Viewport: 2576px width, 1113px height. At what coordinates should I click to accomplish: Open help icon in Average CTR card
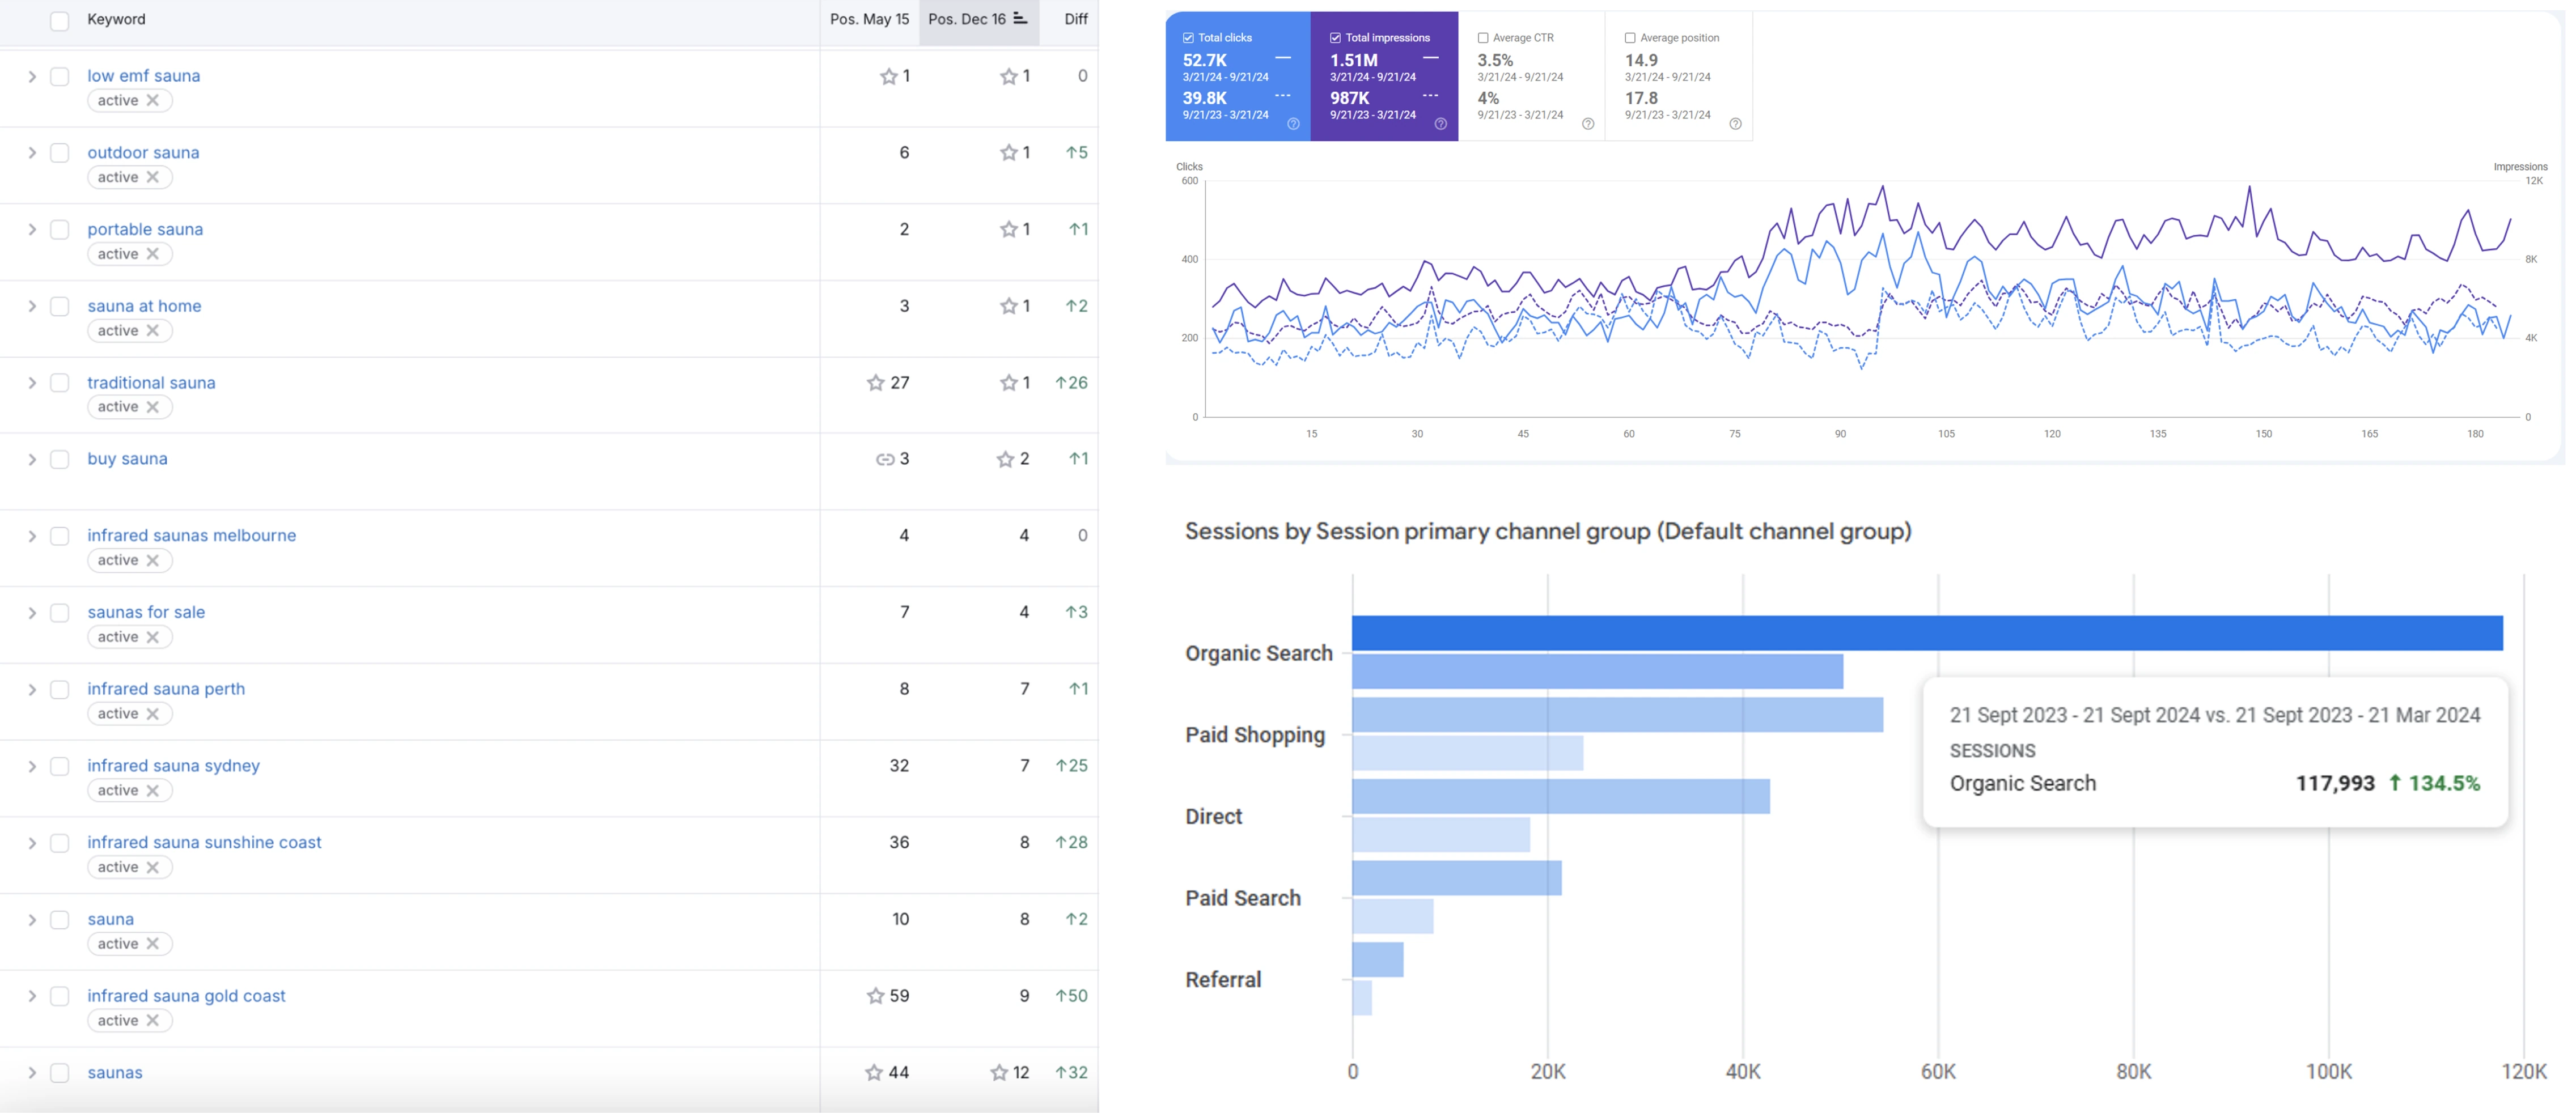1588,124
